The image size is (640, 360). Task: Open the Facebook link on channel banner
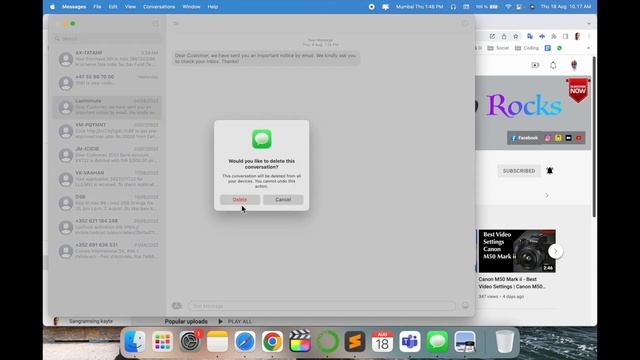coord(524,138)
